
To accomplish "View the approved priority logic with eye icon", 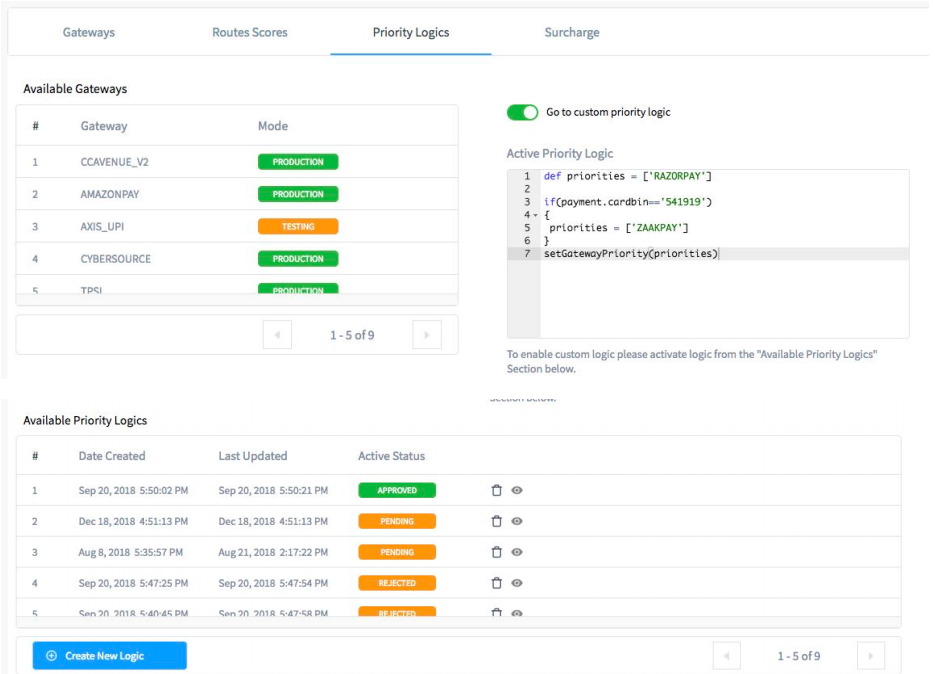I will click(x=517, y=490).
